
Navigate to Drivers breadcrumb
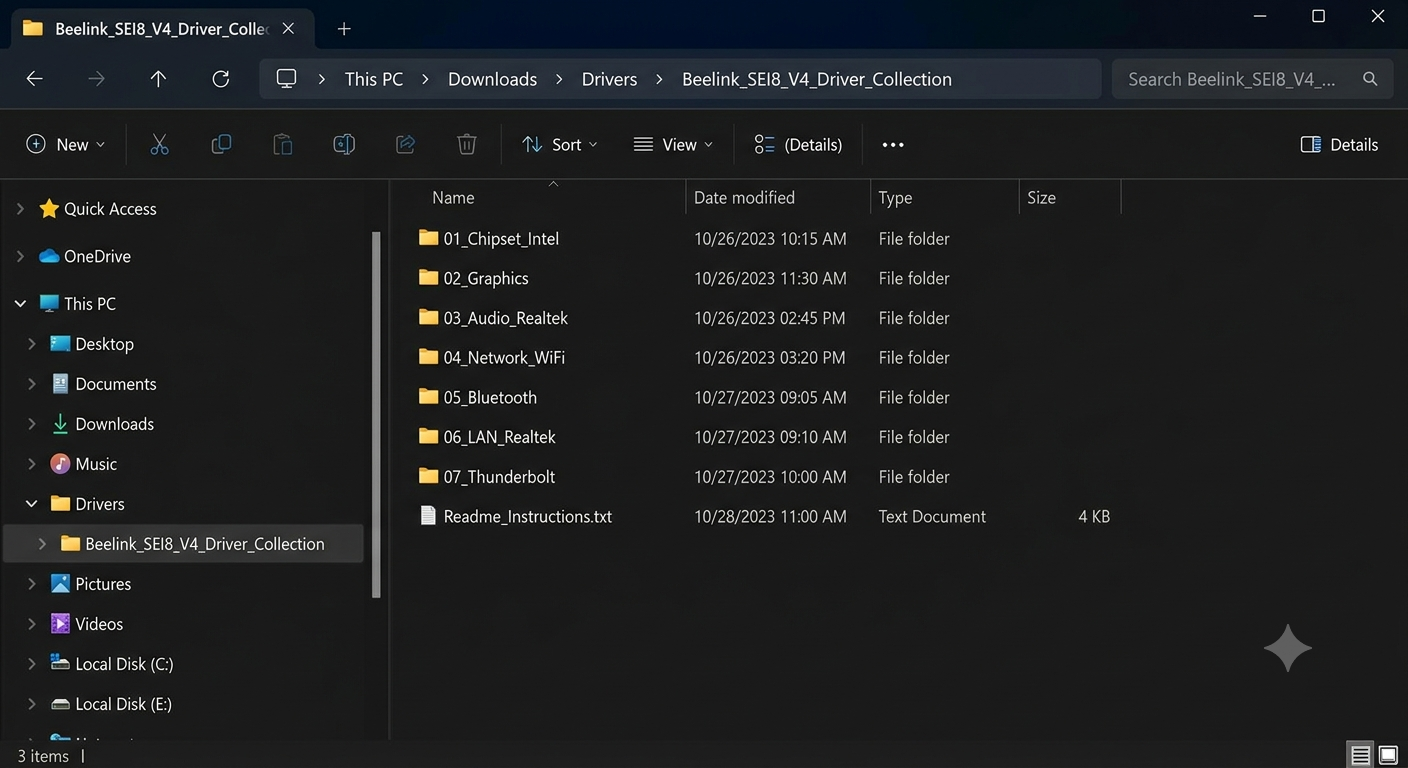coord(609,79)
